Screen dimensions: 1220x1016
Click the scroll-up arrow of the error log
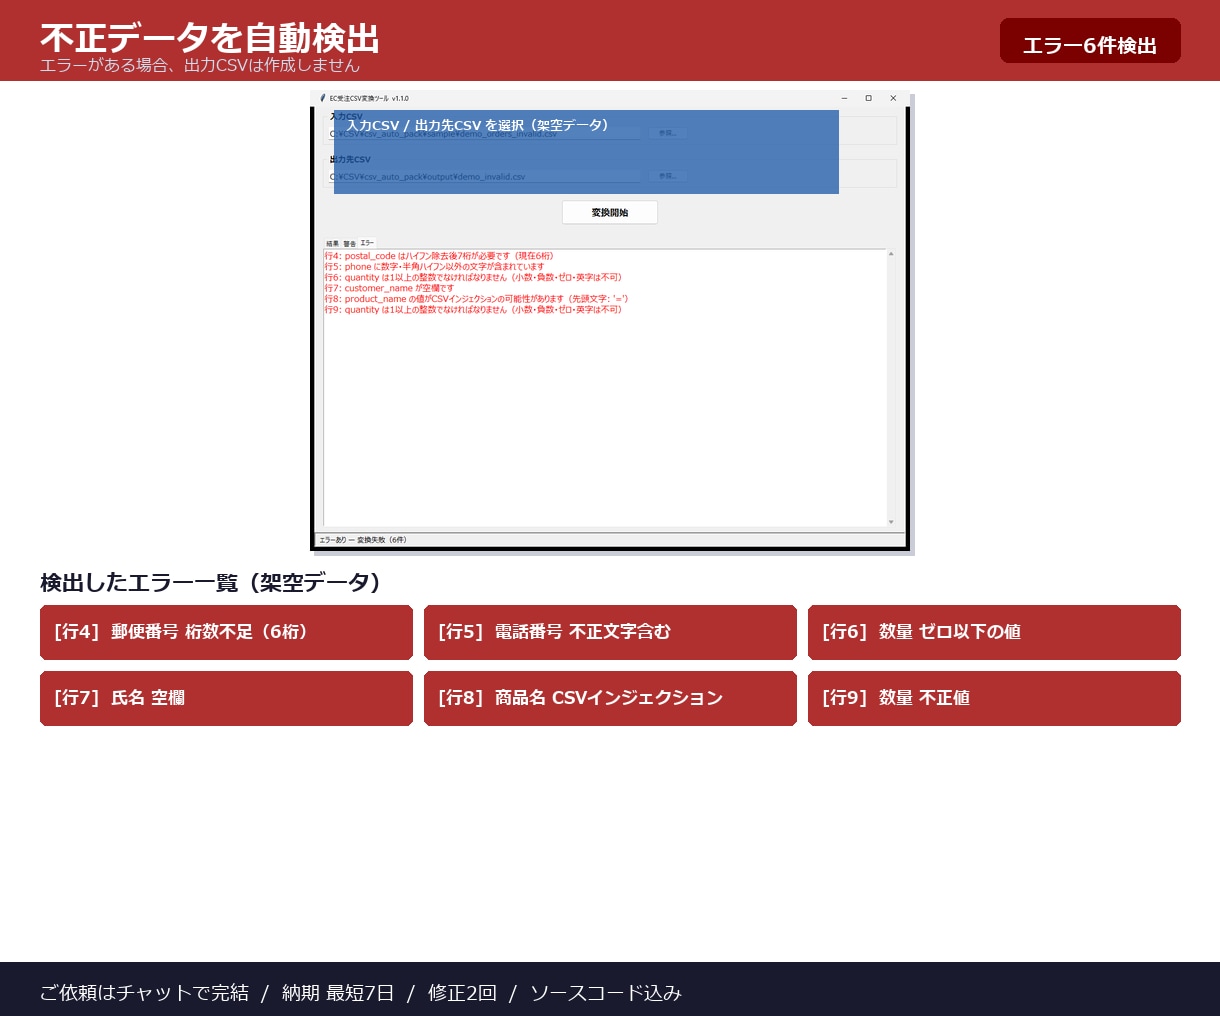point(891,254)
